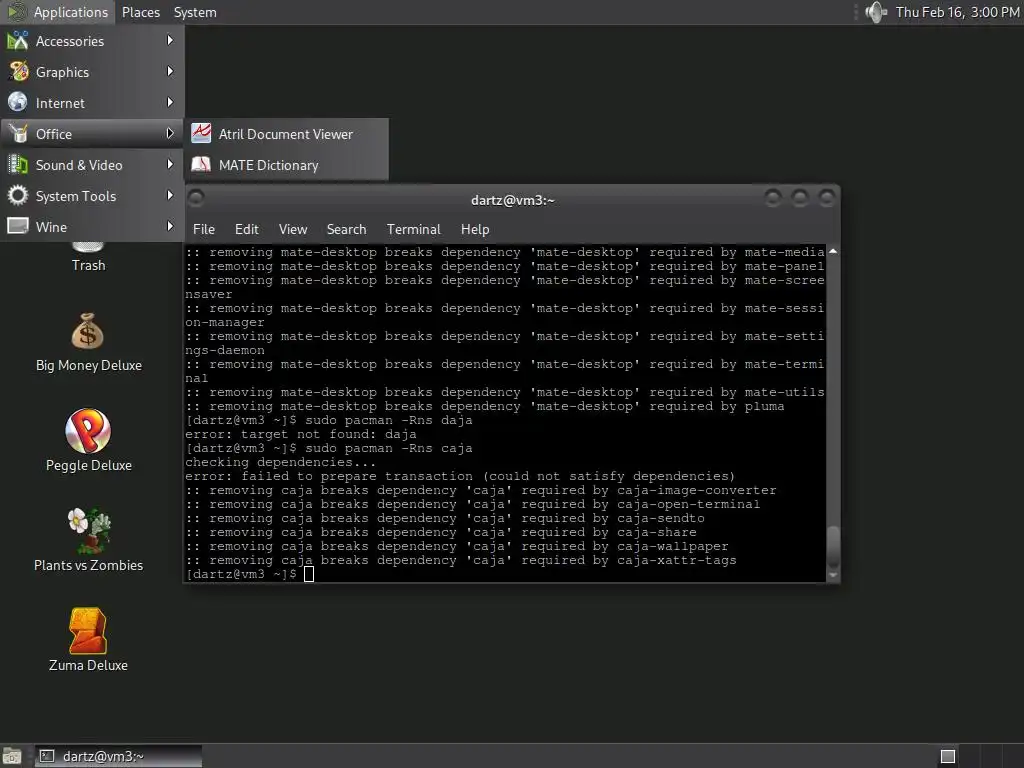The image size is (1024, 768).
Task: Click 'checking dependencies...' line
Action: [x=281, y=462]
